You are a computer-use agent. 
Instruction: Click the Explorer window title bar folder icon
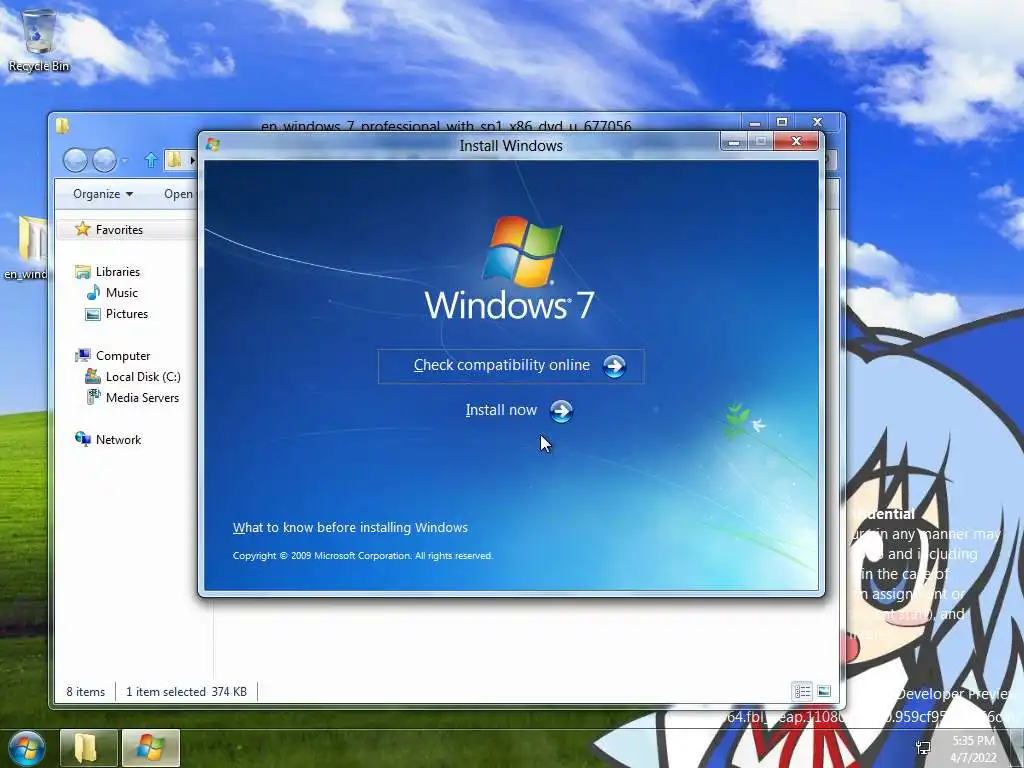pos(63,125)
